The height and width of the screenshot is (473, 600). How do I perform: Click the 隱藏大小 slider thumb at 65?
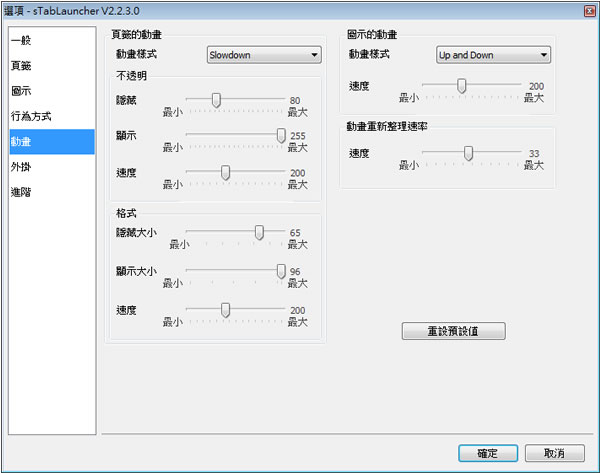[259, 233]
